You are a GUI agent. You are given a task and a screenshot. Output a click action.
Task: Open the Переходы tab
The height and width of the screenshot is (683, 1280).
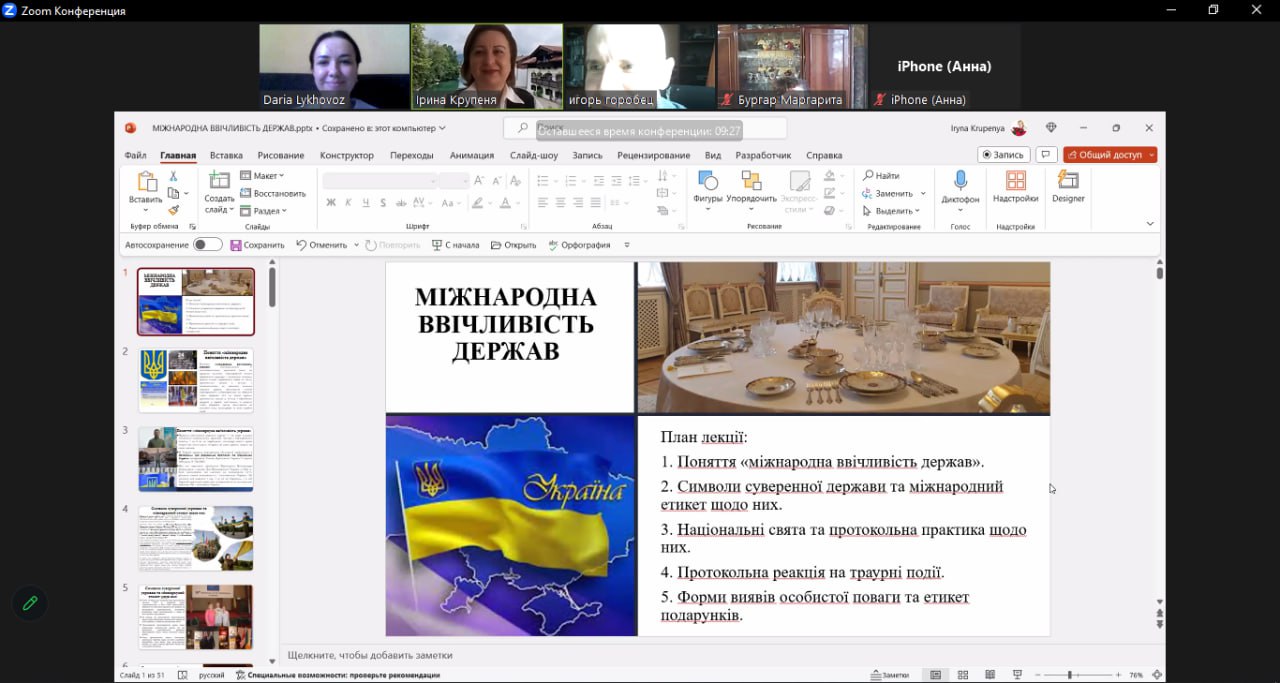click(412, 155)
